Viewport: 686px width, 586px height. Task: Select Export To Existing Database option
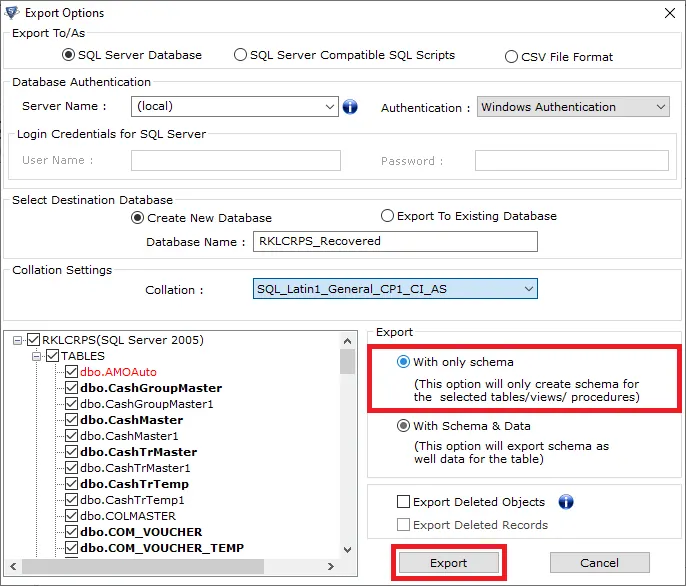point(388,216)
